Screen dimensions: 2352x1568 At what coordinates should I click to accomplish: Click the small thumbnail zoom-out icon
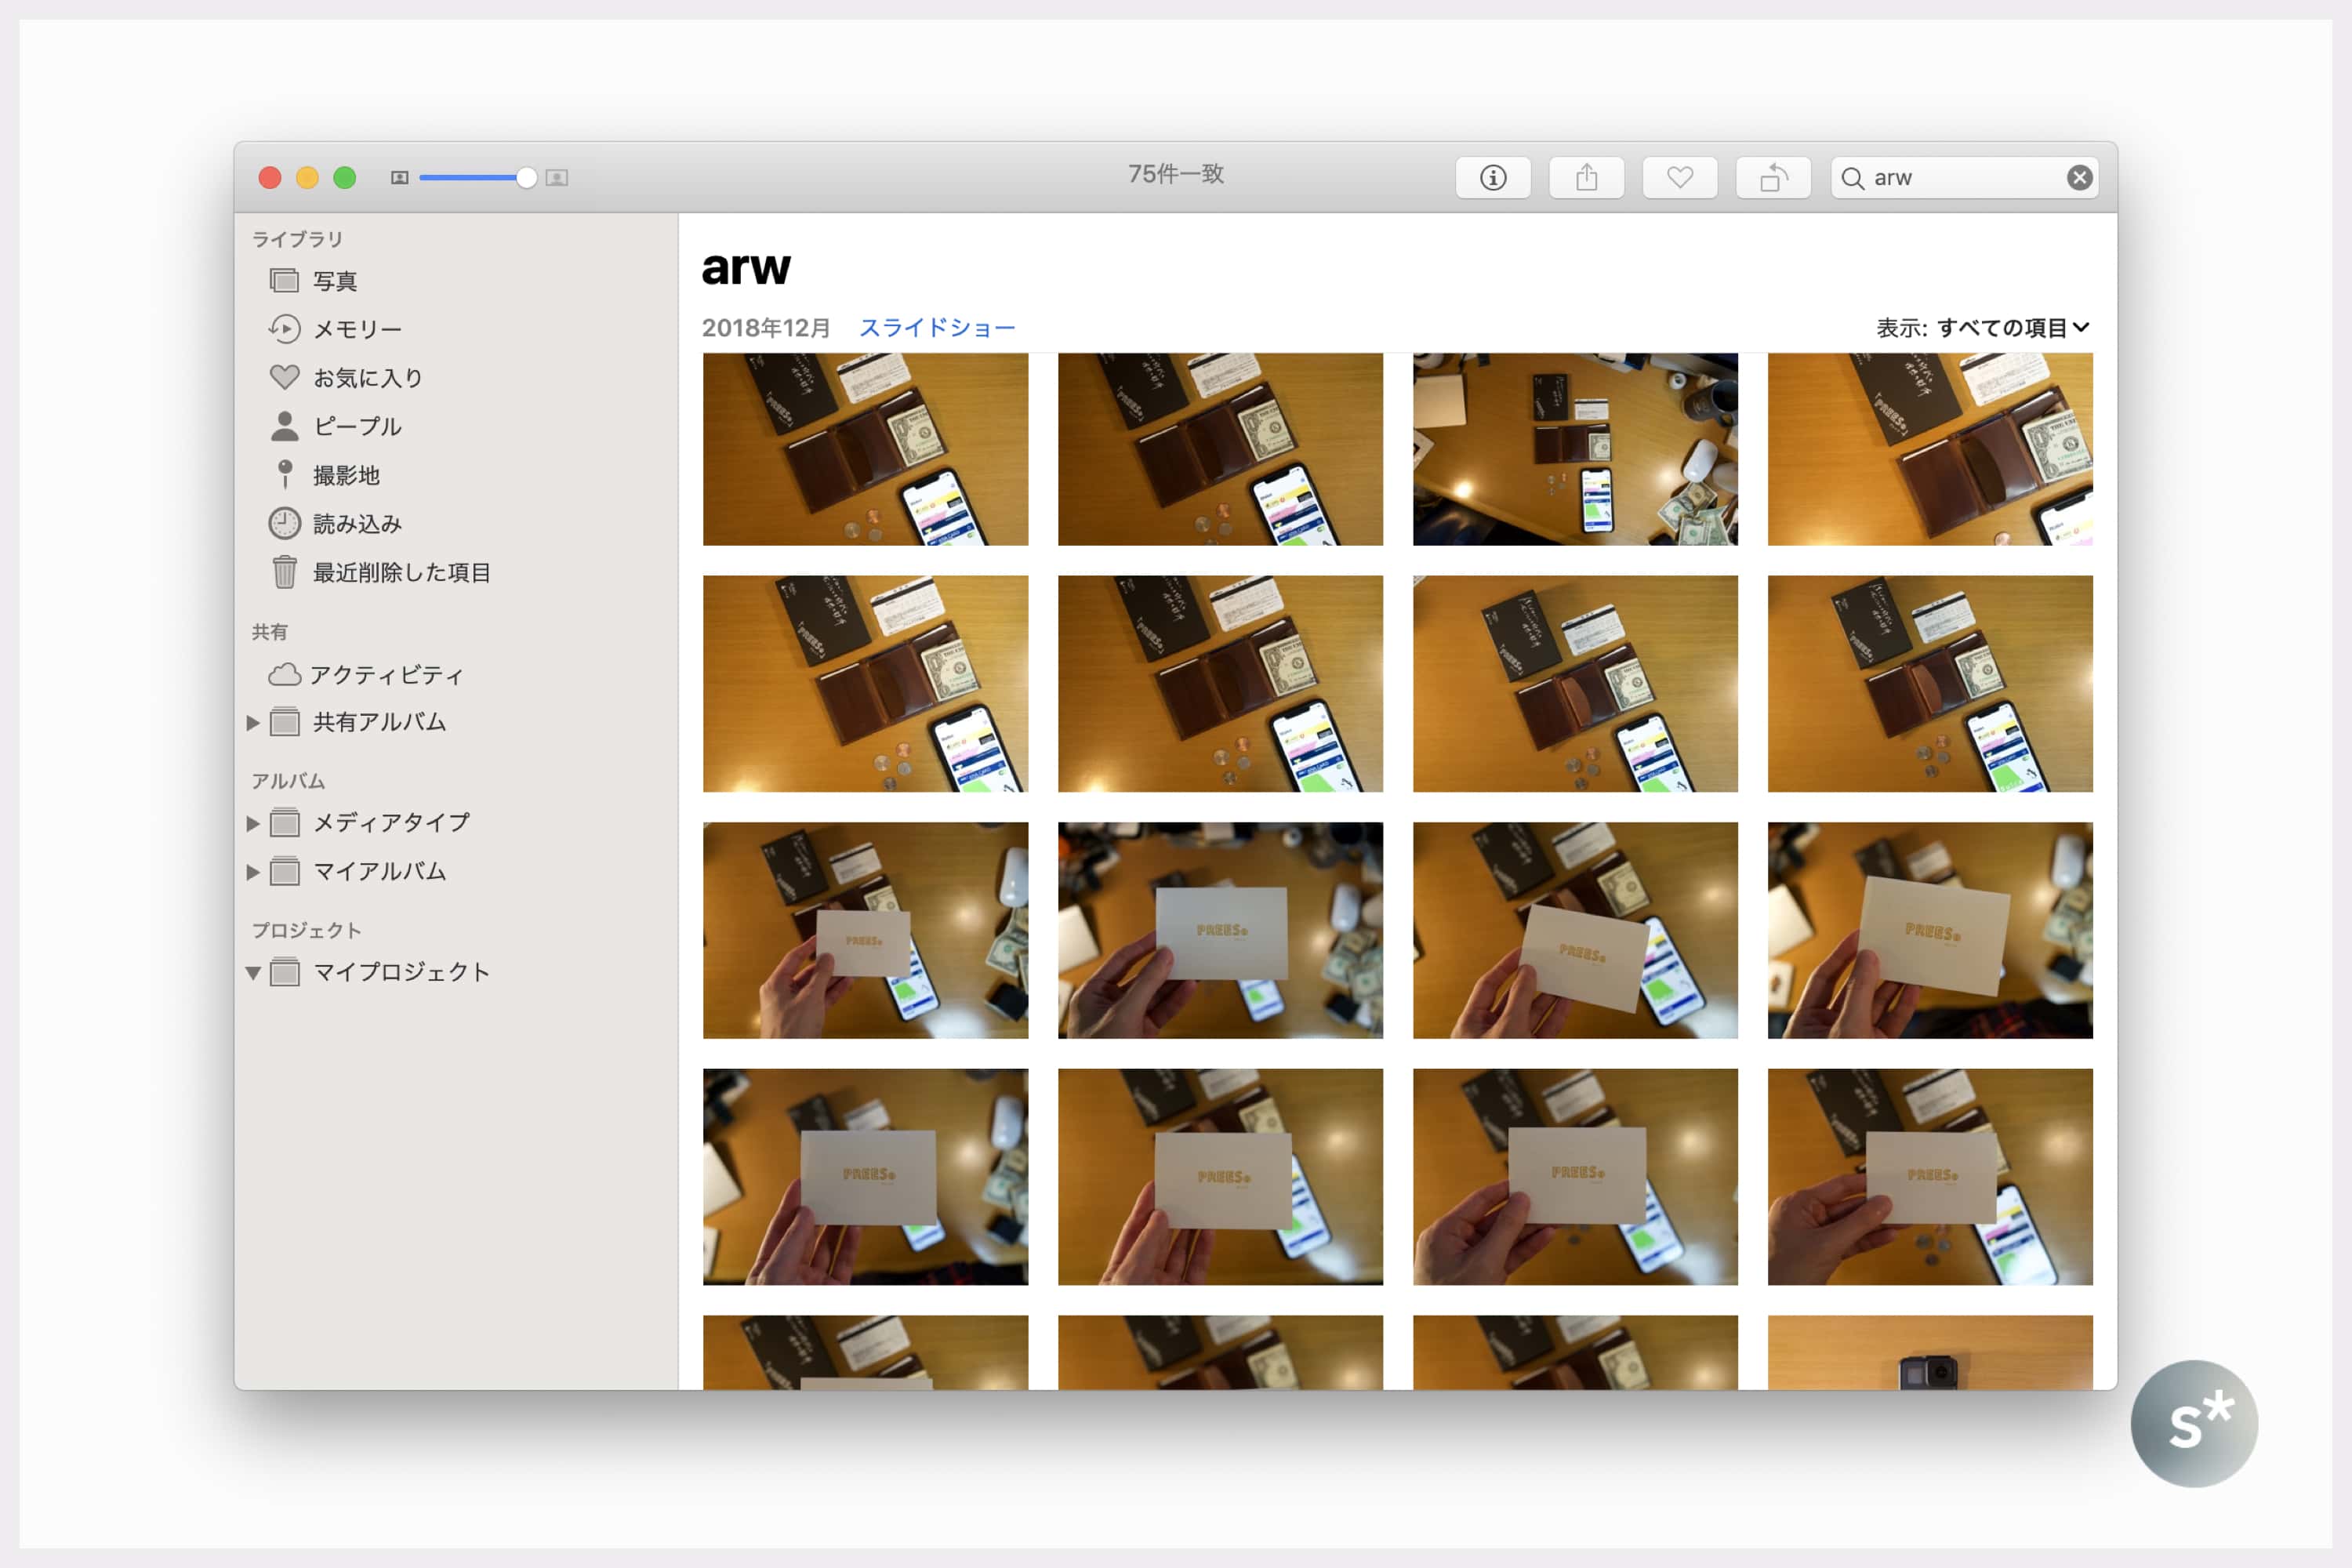pyautogui.click(x=399, y=178)
